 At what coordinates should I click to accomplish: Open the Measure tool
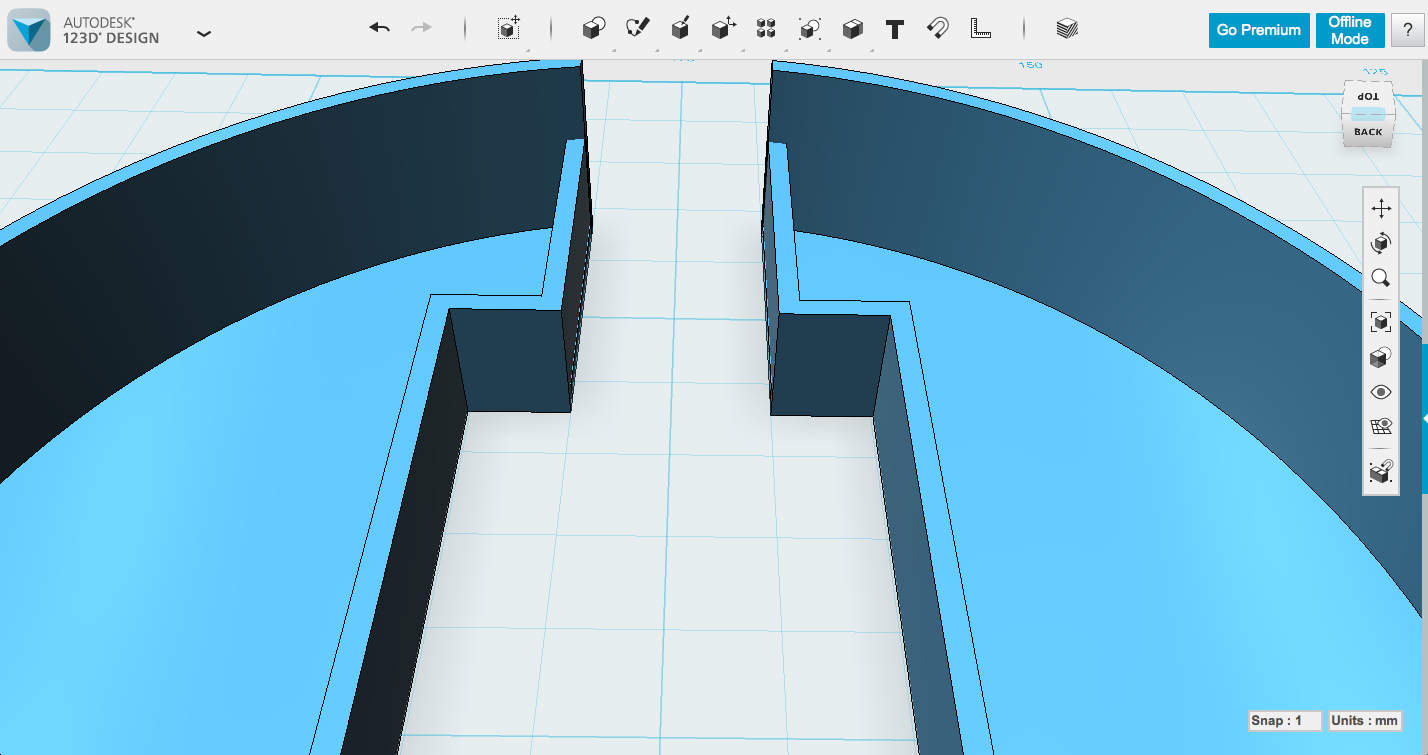pyautogui.click(x=981, y=28)
